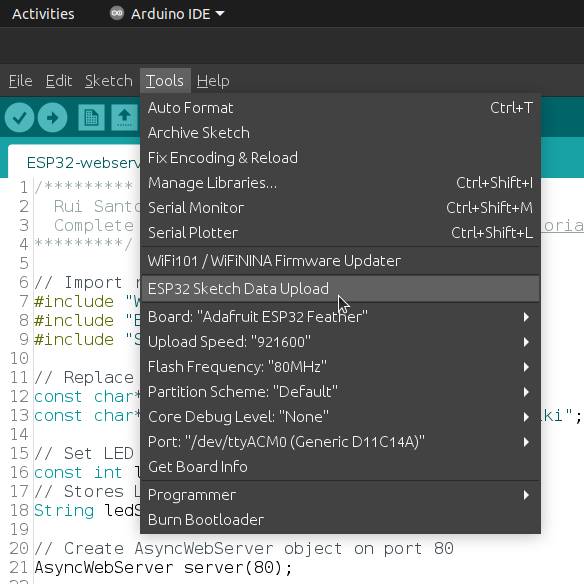Open Manage Libraries from the menu
Image resolution: width=584 pixels, height=584 pixels.
pyautogui.click(x=340, y=183)
